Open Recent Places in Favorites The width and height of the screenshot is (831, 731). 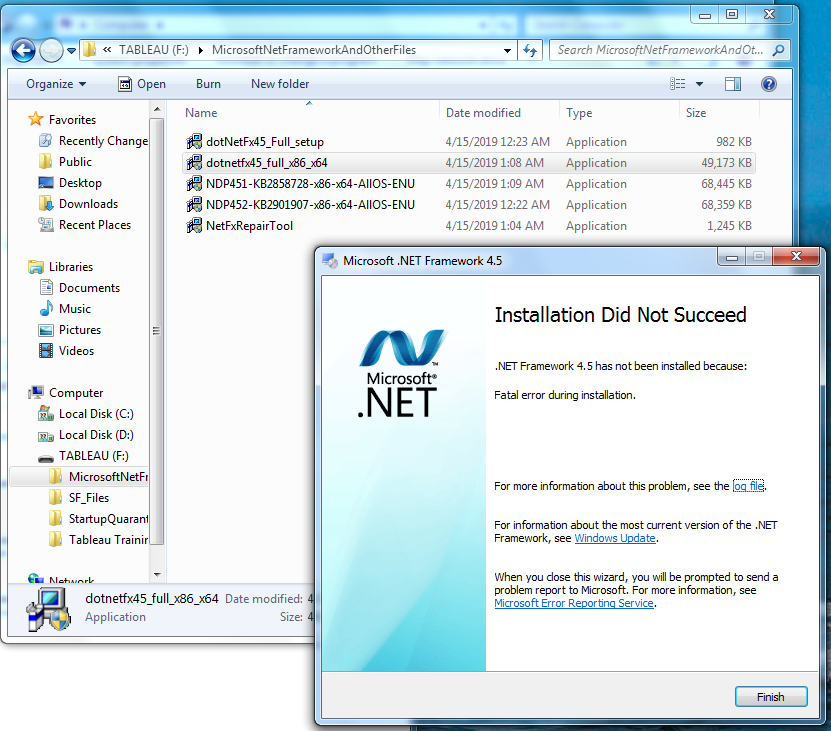[85, 225]
